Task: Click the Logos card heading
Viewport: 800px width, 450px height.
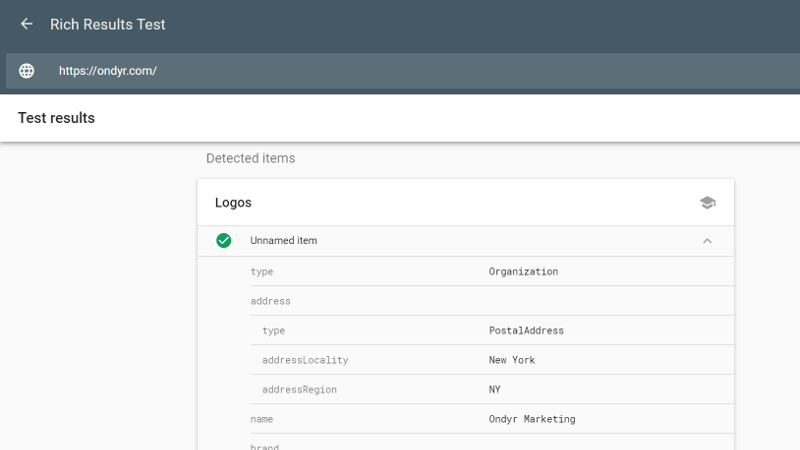Action: [x=233, y=203]
